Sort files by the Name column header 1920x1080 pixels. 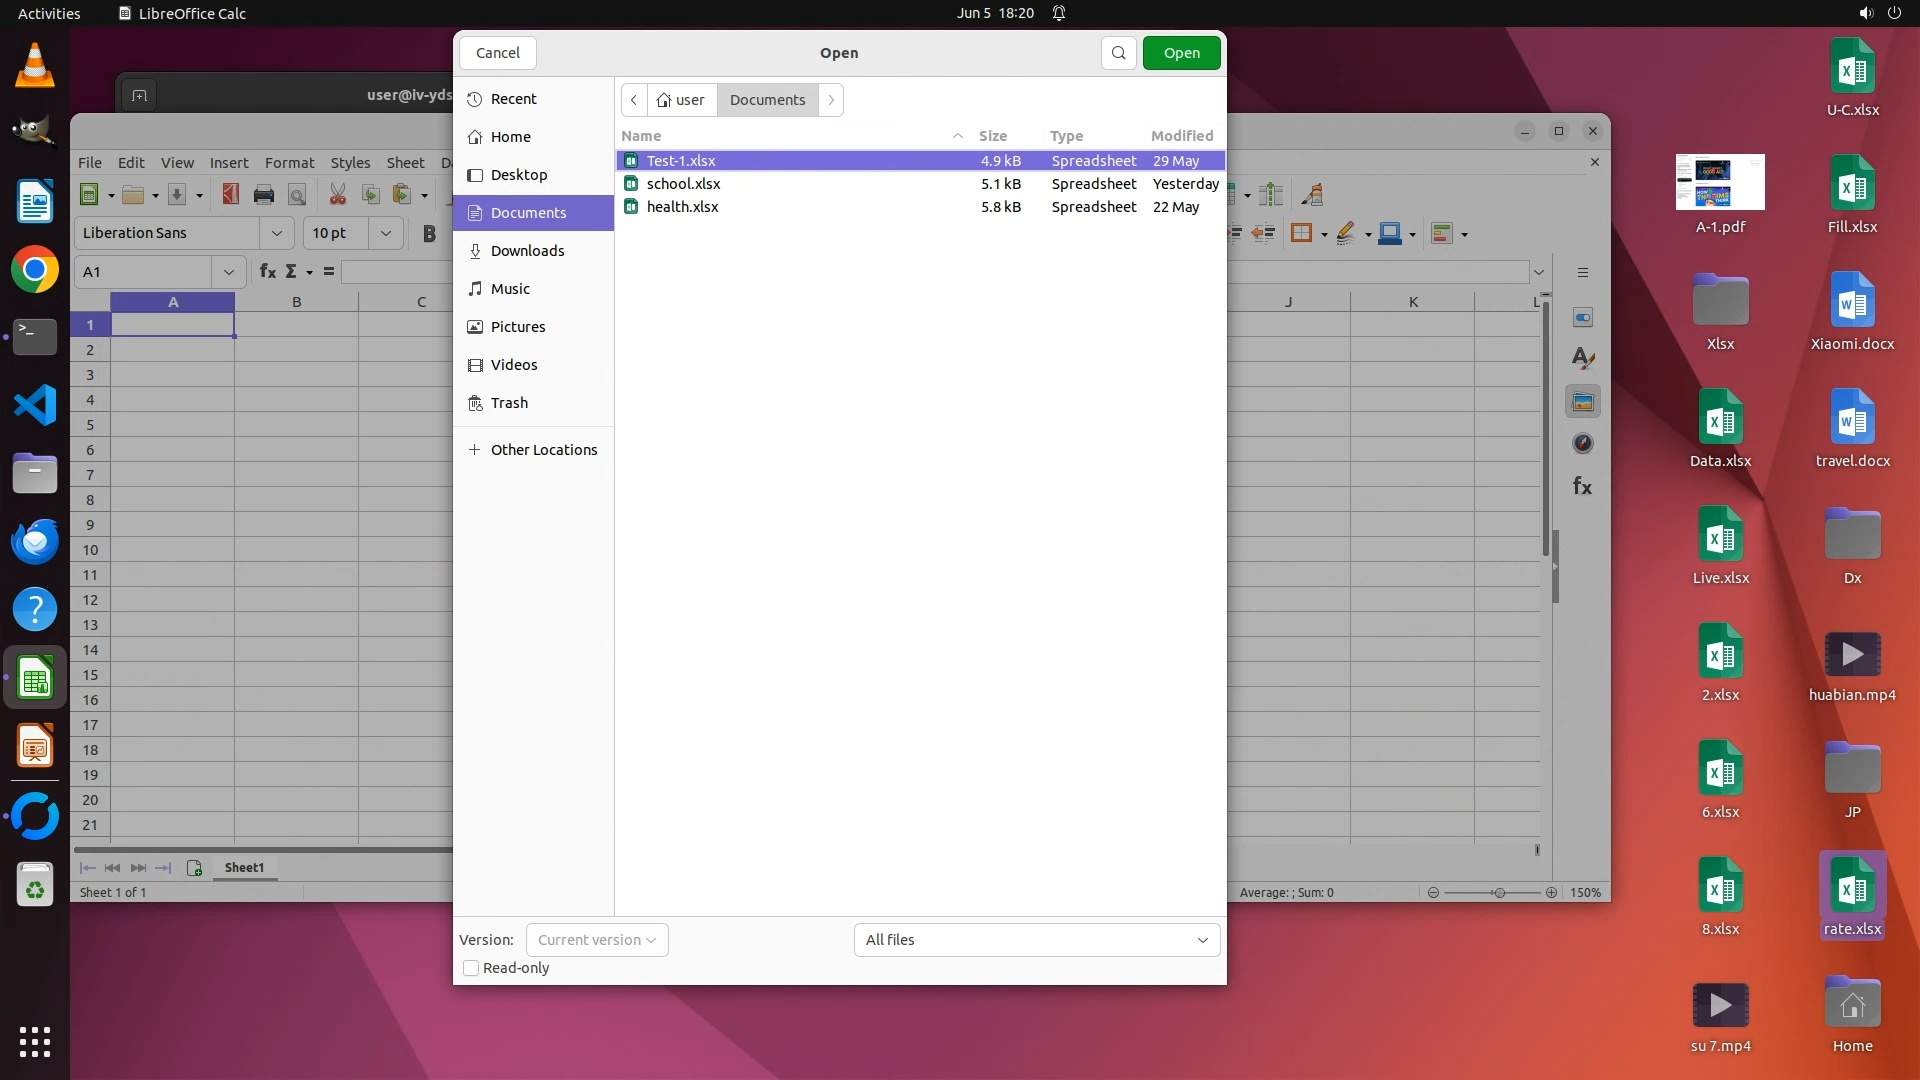click(x=641, y=136)
